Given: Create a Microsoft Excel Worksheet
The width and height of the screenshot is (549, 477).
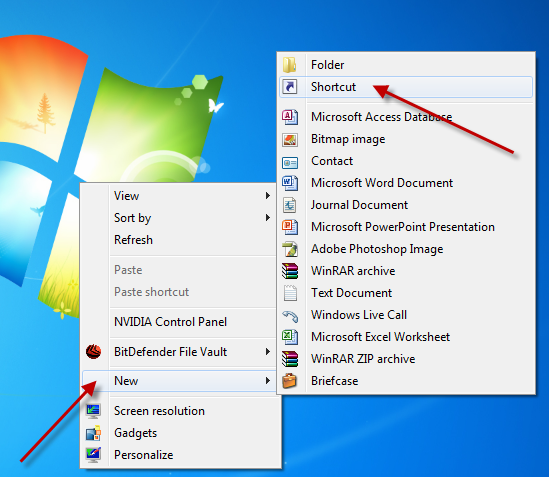Looking at the screenshot, I should pos(406,337).
